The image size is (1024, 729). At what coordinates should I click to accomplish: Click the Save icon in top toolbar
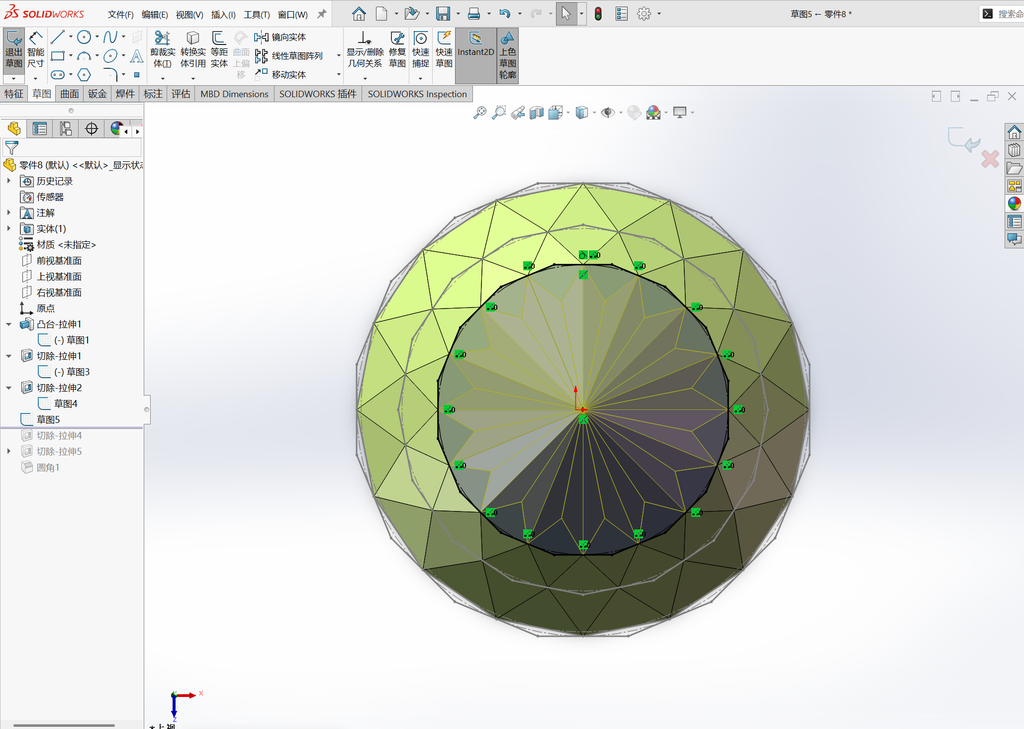[443, 14]
